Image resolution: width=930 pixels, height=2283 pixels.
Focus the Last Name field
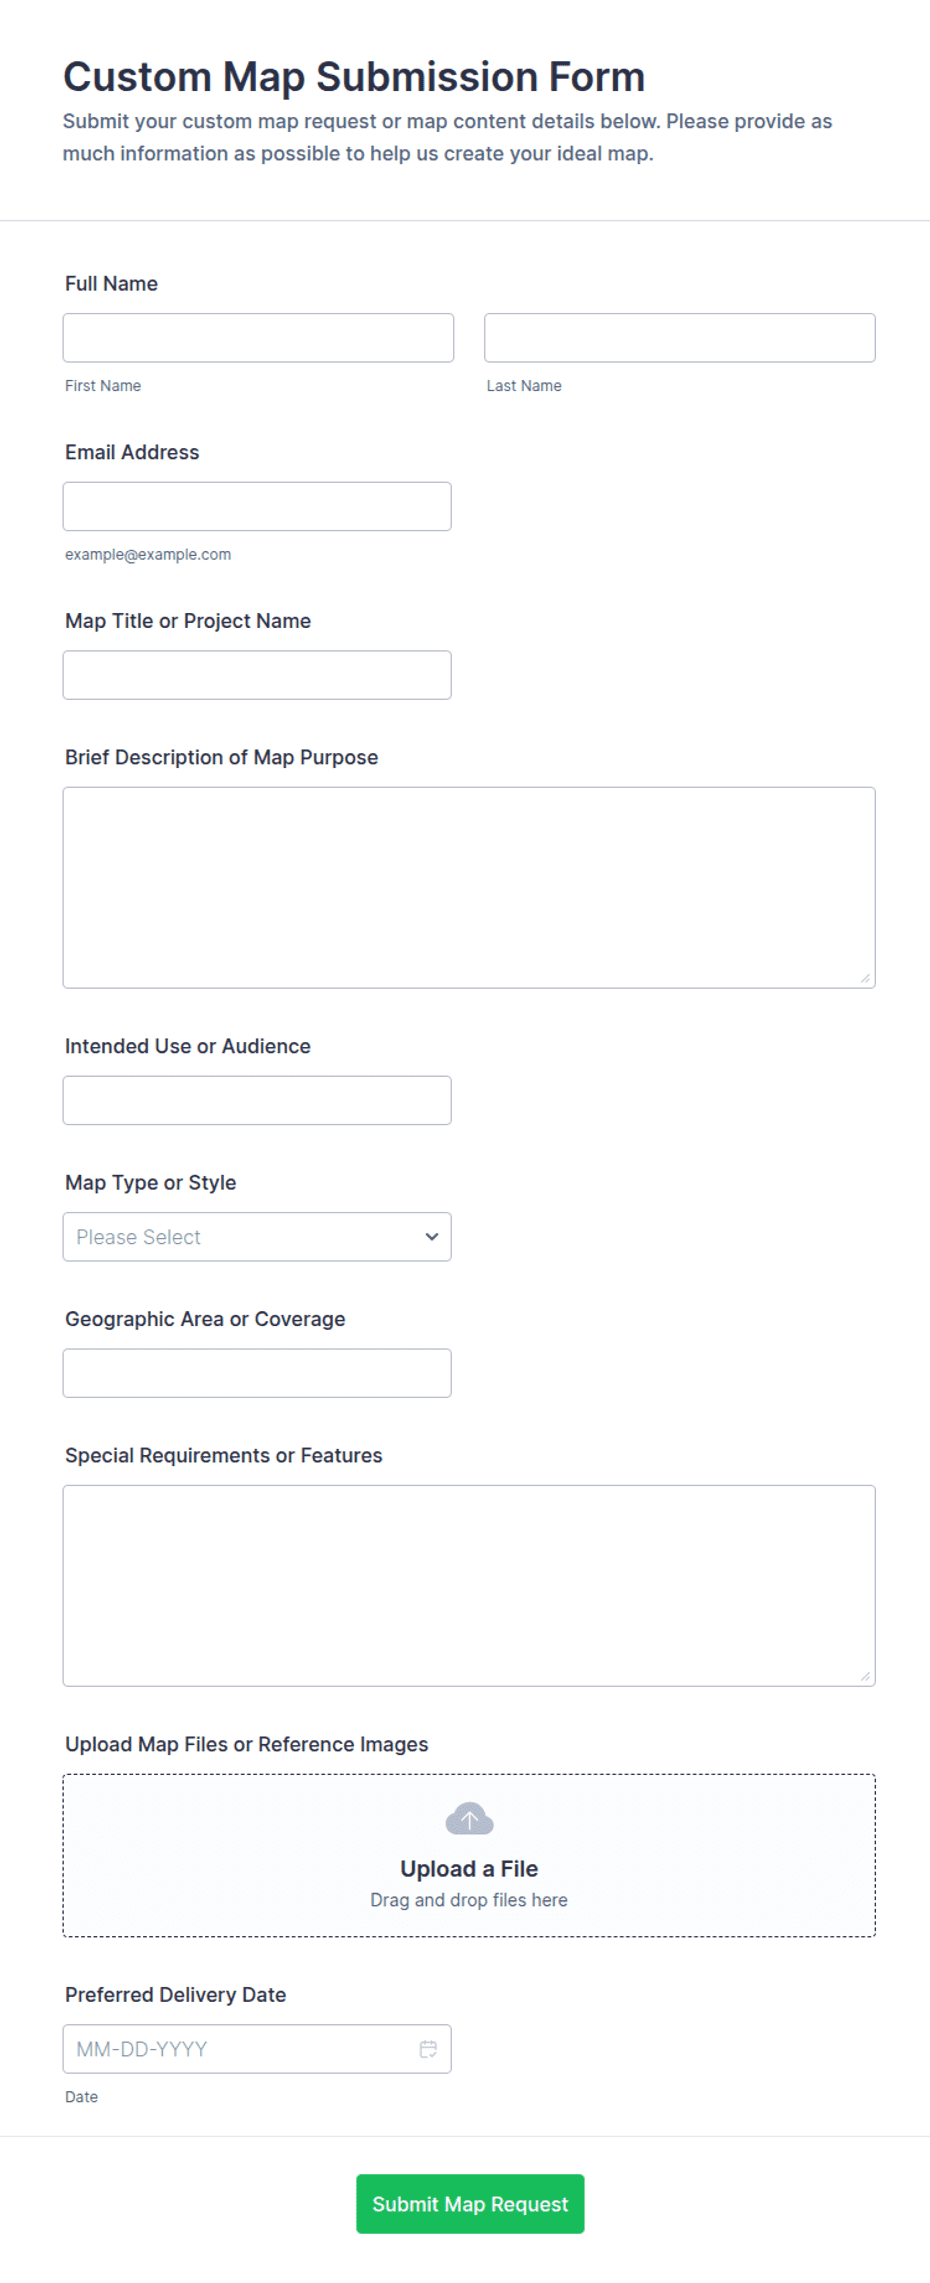680,338
